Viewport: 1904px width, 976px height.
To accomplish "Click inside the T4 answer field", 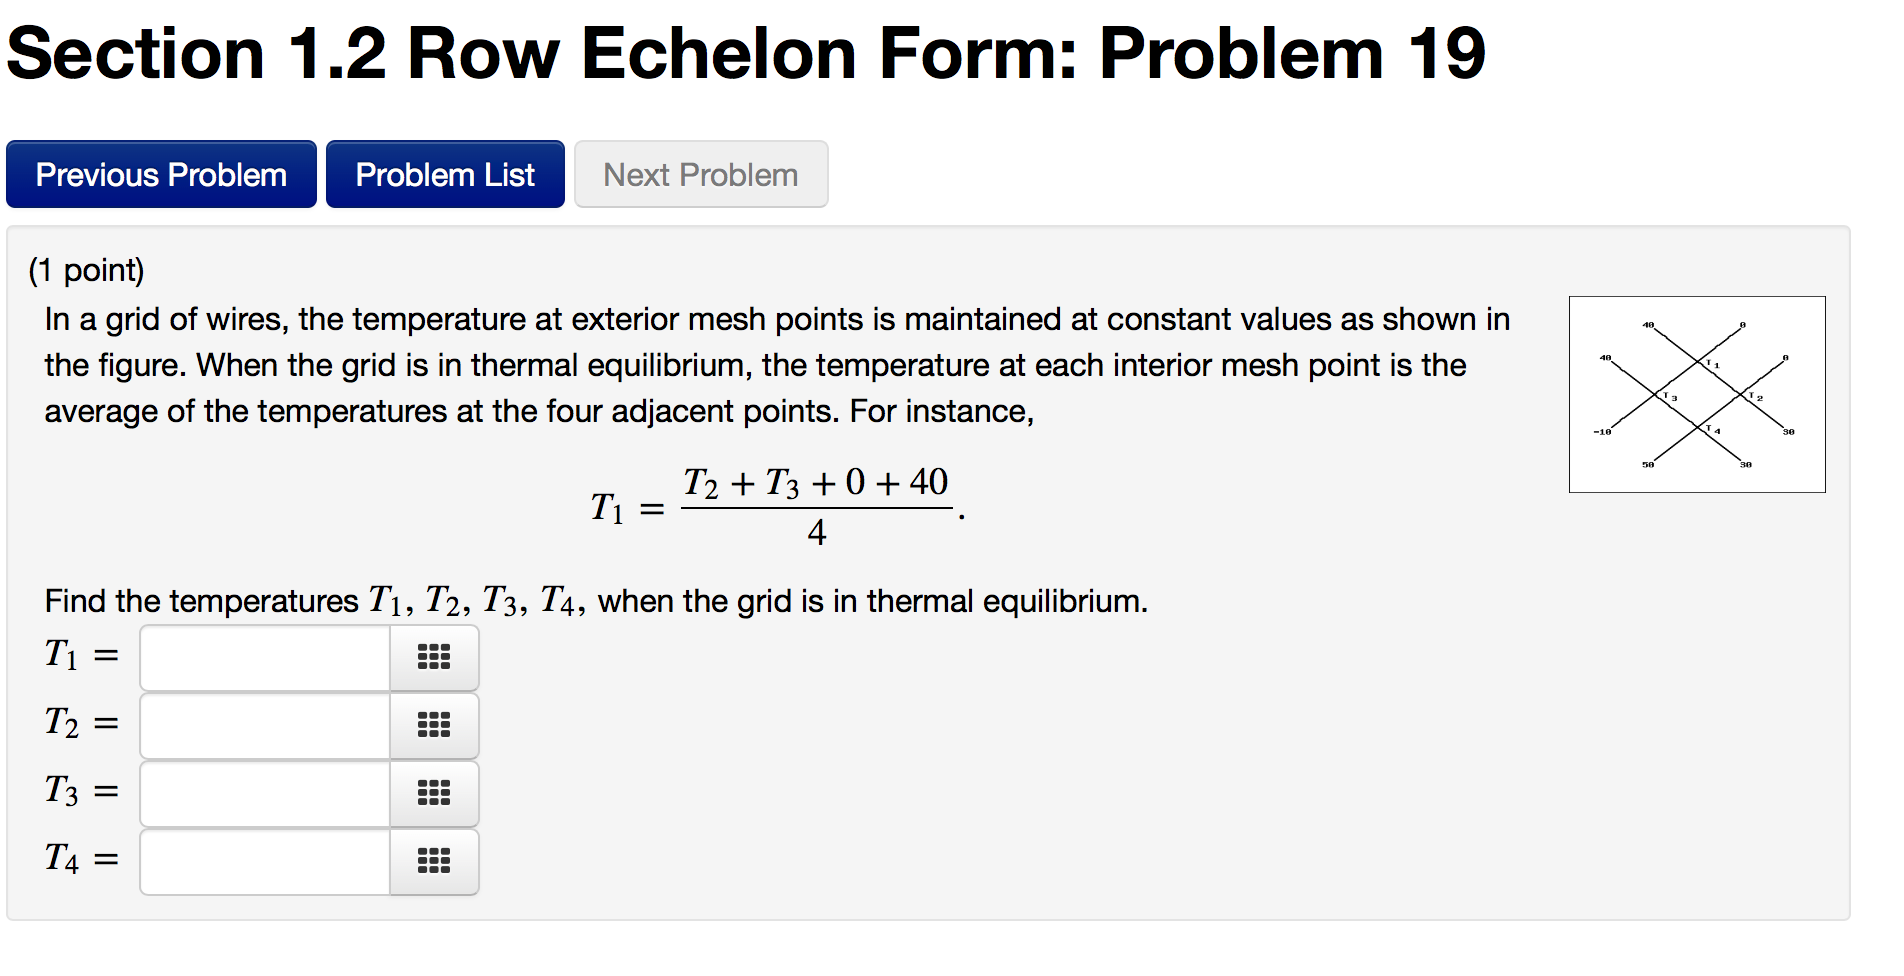I will [263, 861].
